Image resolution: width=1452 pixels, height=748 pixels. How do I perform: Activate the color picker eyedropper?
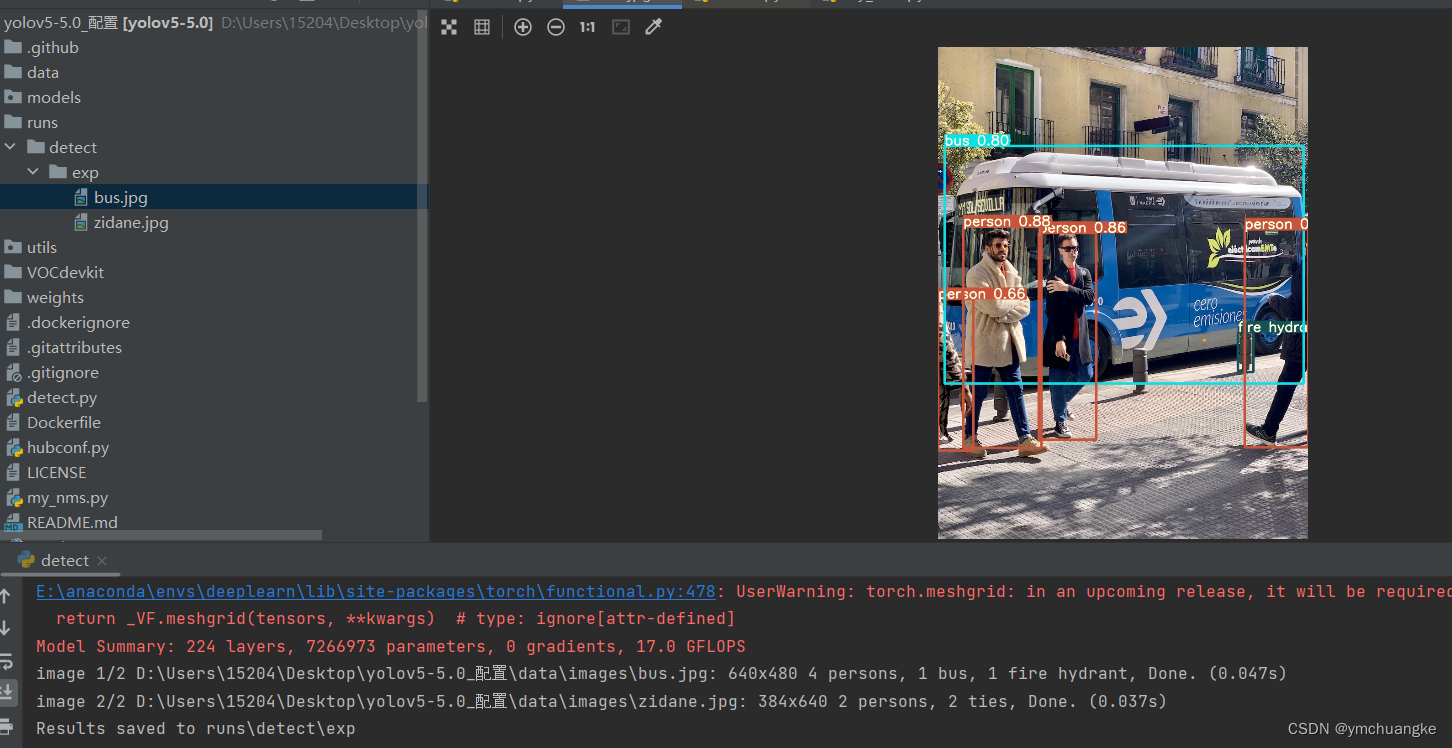[x=653, y=27]
